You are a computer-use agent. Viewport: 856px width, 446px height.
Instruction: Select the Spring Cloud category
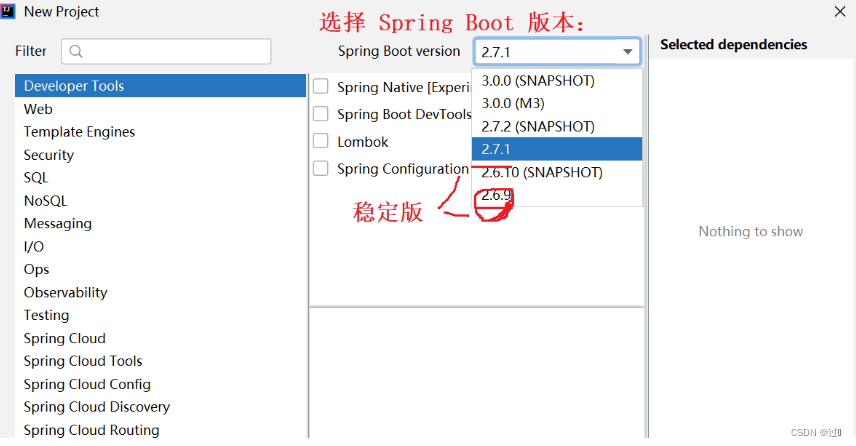[160, 338]
